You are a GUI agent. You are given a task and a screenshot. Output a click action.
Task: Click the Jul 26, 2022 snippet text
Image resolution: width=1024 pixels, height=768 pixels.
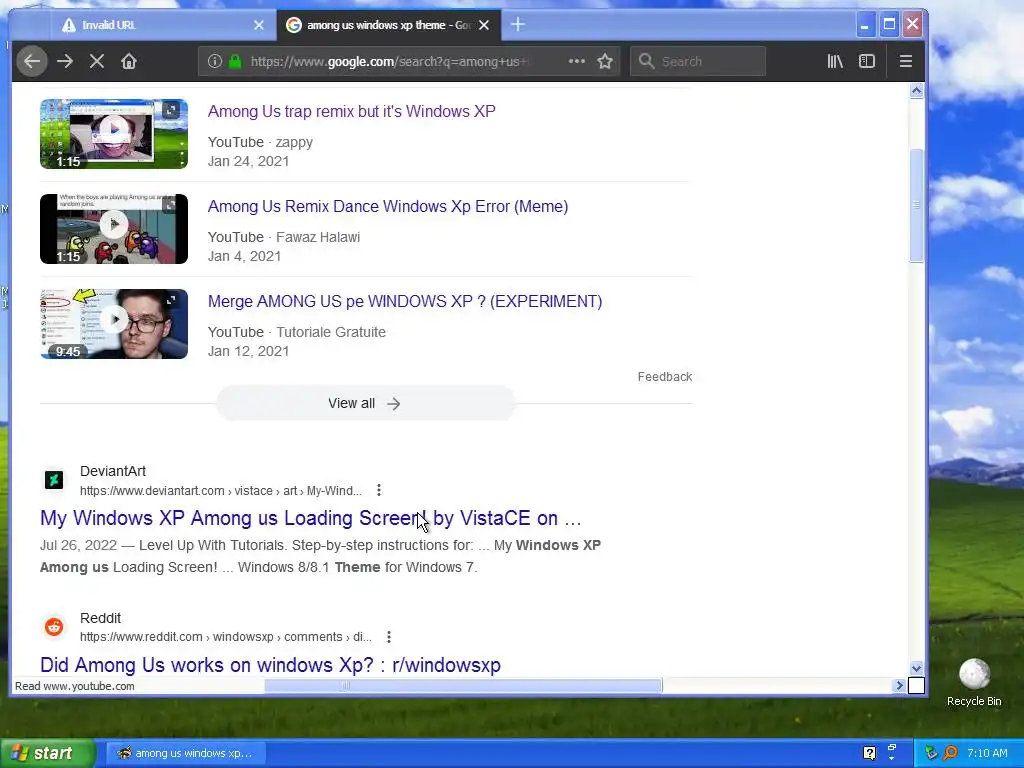pyautogui.click(x=78, y=545)
